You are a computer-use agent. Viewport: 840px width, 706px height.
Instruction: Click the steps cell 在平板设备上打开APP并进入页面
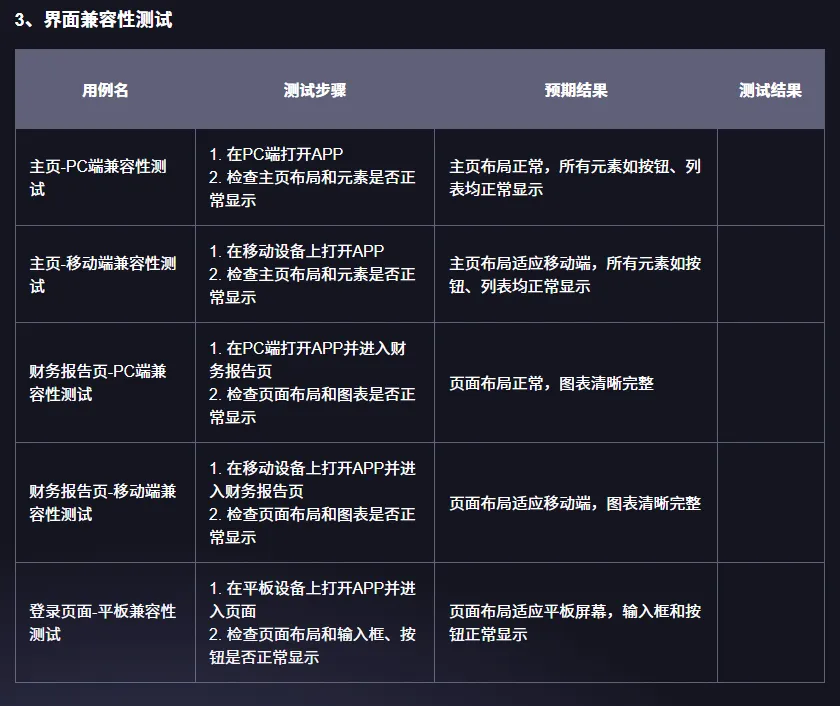(315, 622)
